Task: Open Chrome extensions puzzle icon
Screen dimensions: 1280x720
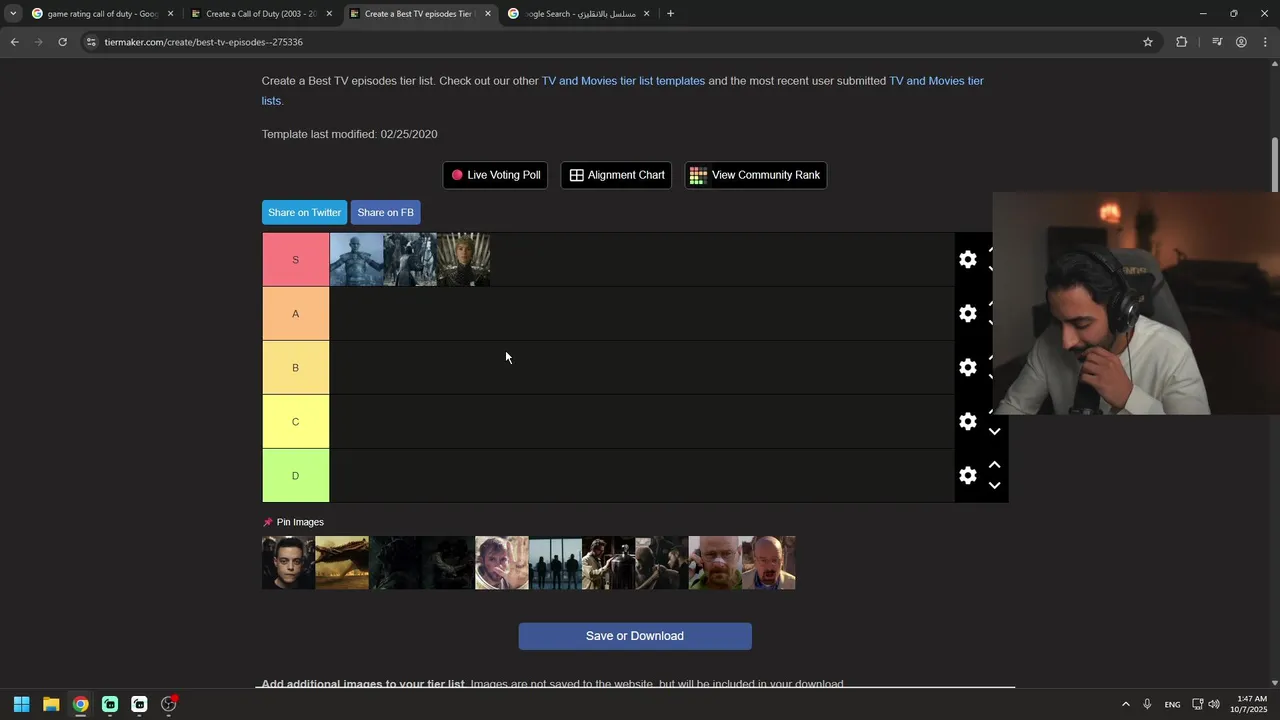Action: [x=1182, y=42]
